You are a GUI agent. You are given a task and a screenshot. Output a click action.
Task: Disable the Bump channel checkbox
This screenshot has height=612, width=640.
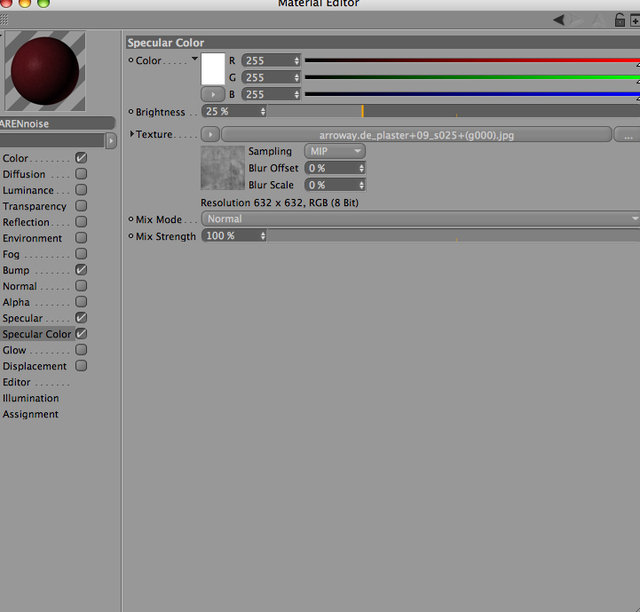[x=81, y=270]
